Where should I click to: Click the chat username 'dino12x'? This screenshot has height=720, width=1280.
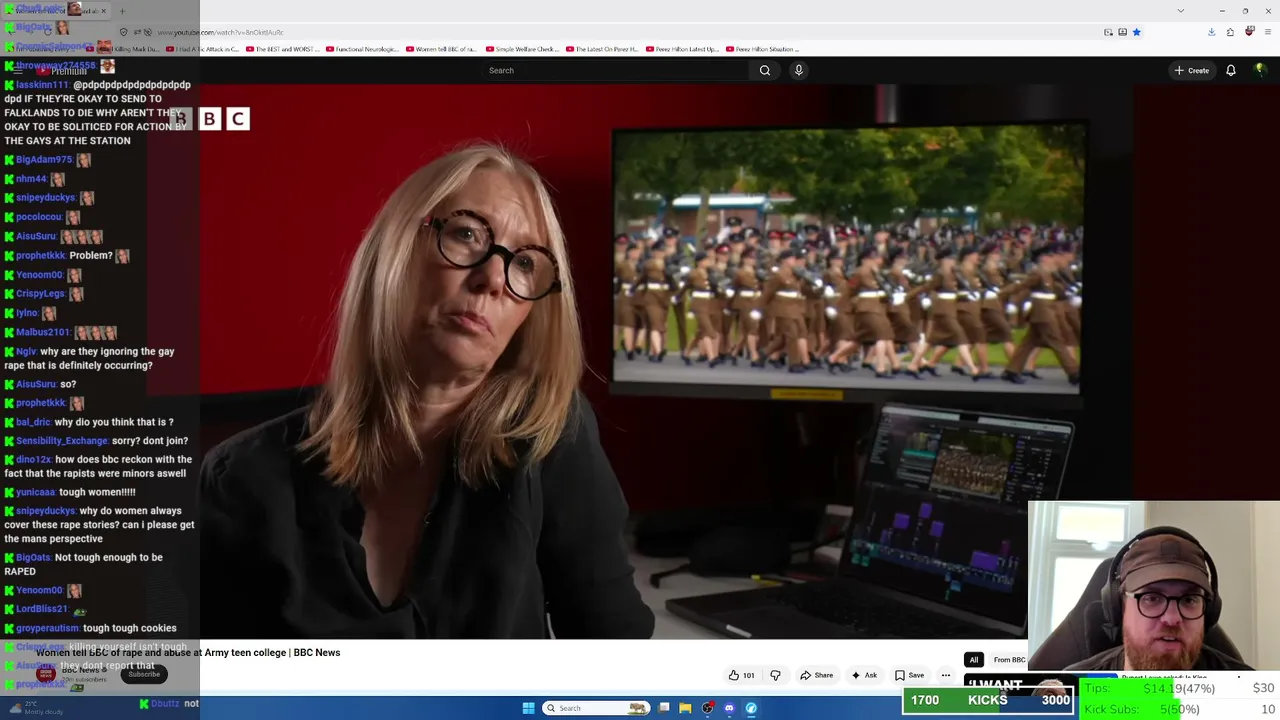click(x=33, y=460)
